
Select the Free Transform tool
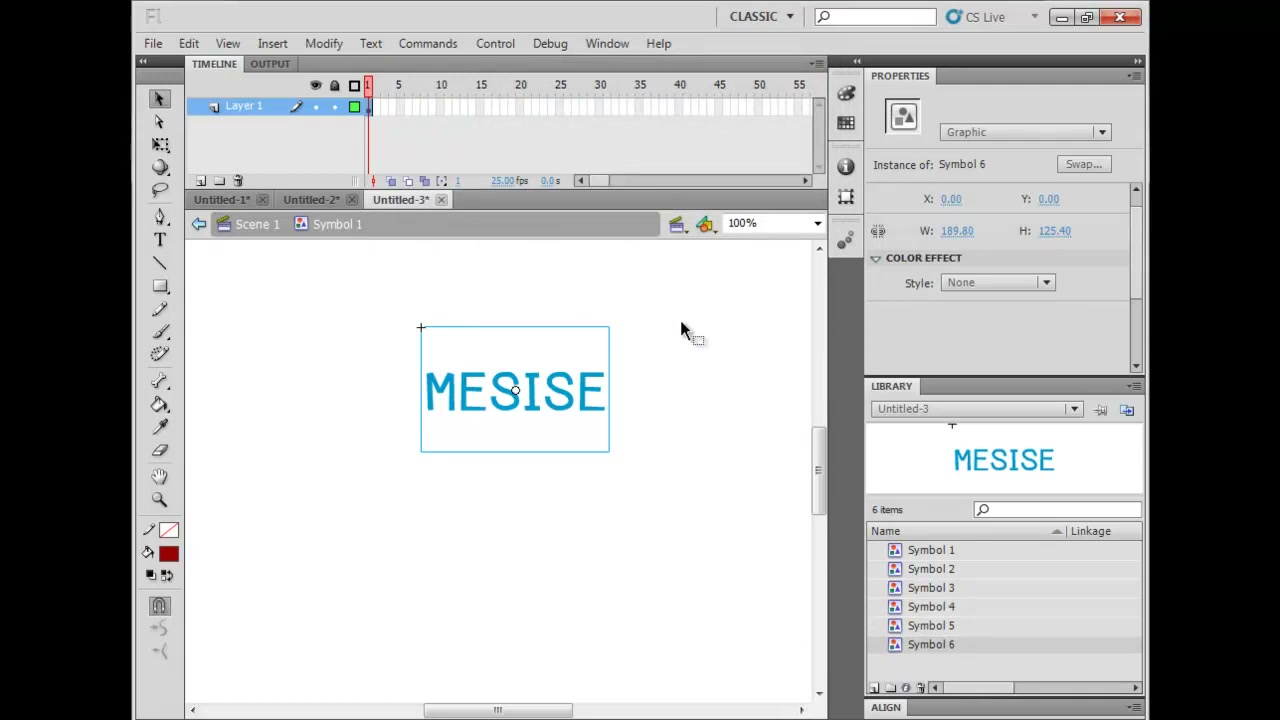pos(160,145)
